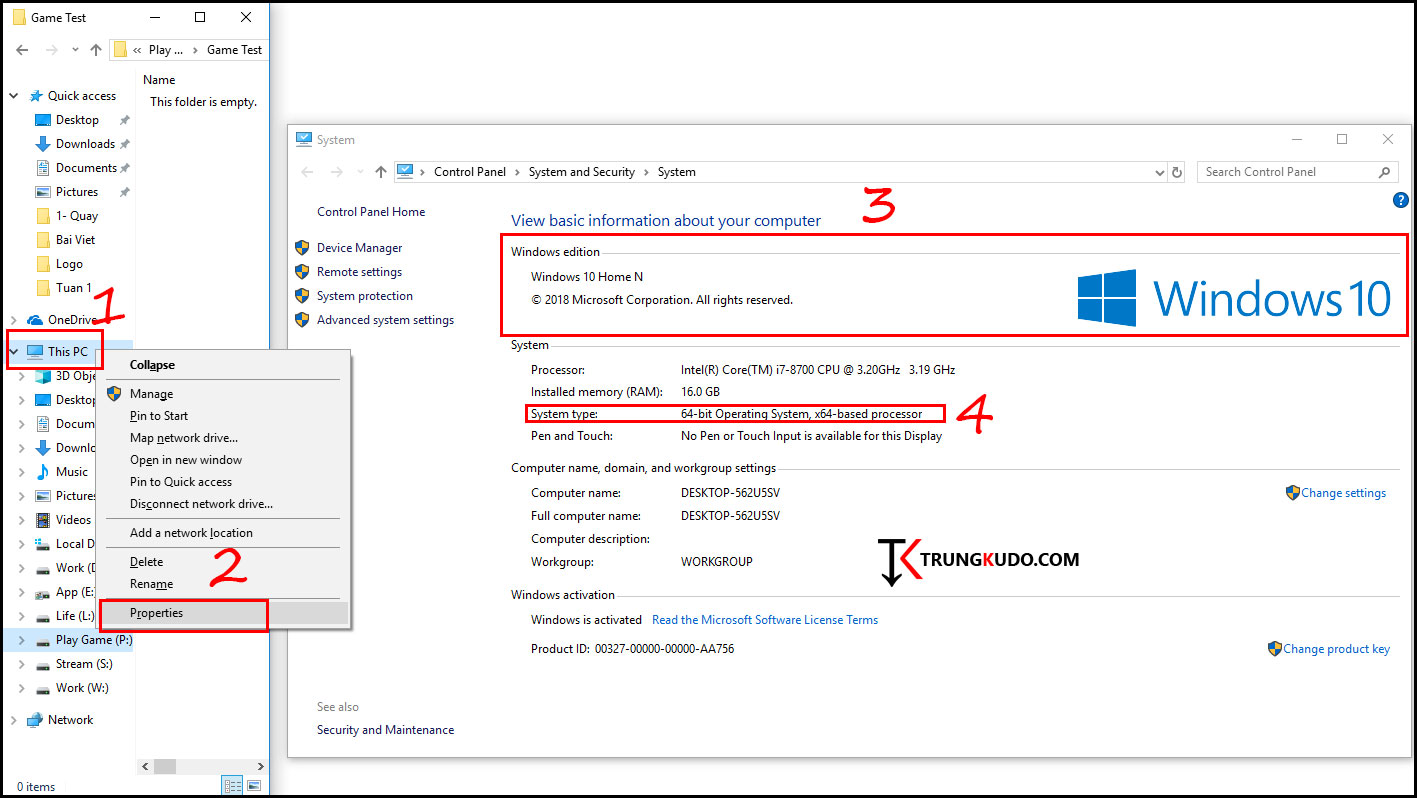Choose Map network drive...

tap(223, 438)
